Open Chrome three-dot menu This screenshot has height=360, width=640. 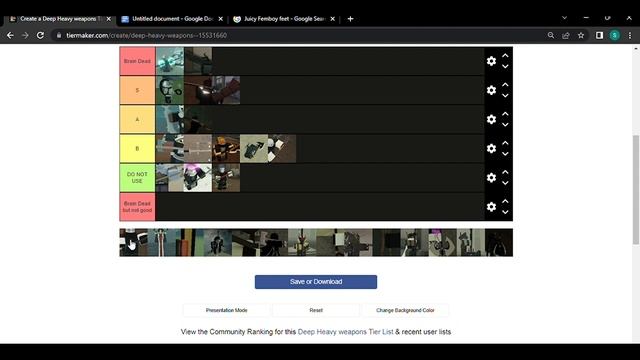[630, 36]
